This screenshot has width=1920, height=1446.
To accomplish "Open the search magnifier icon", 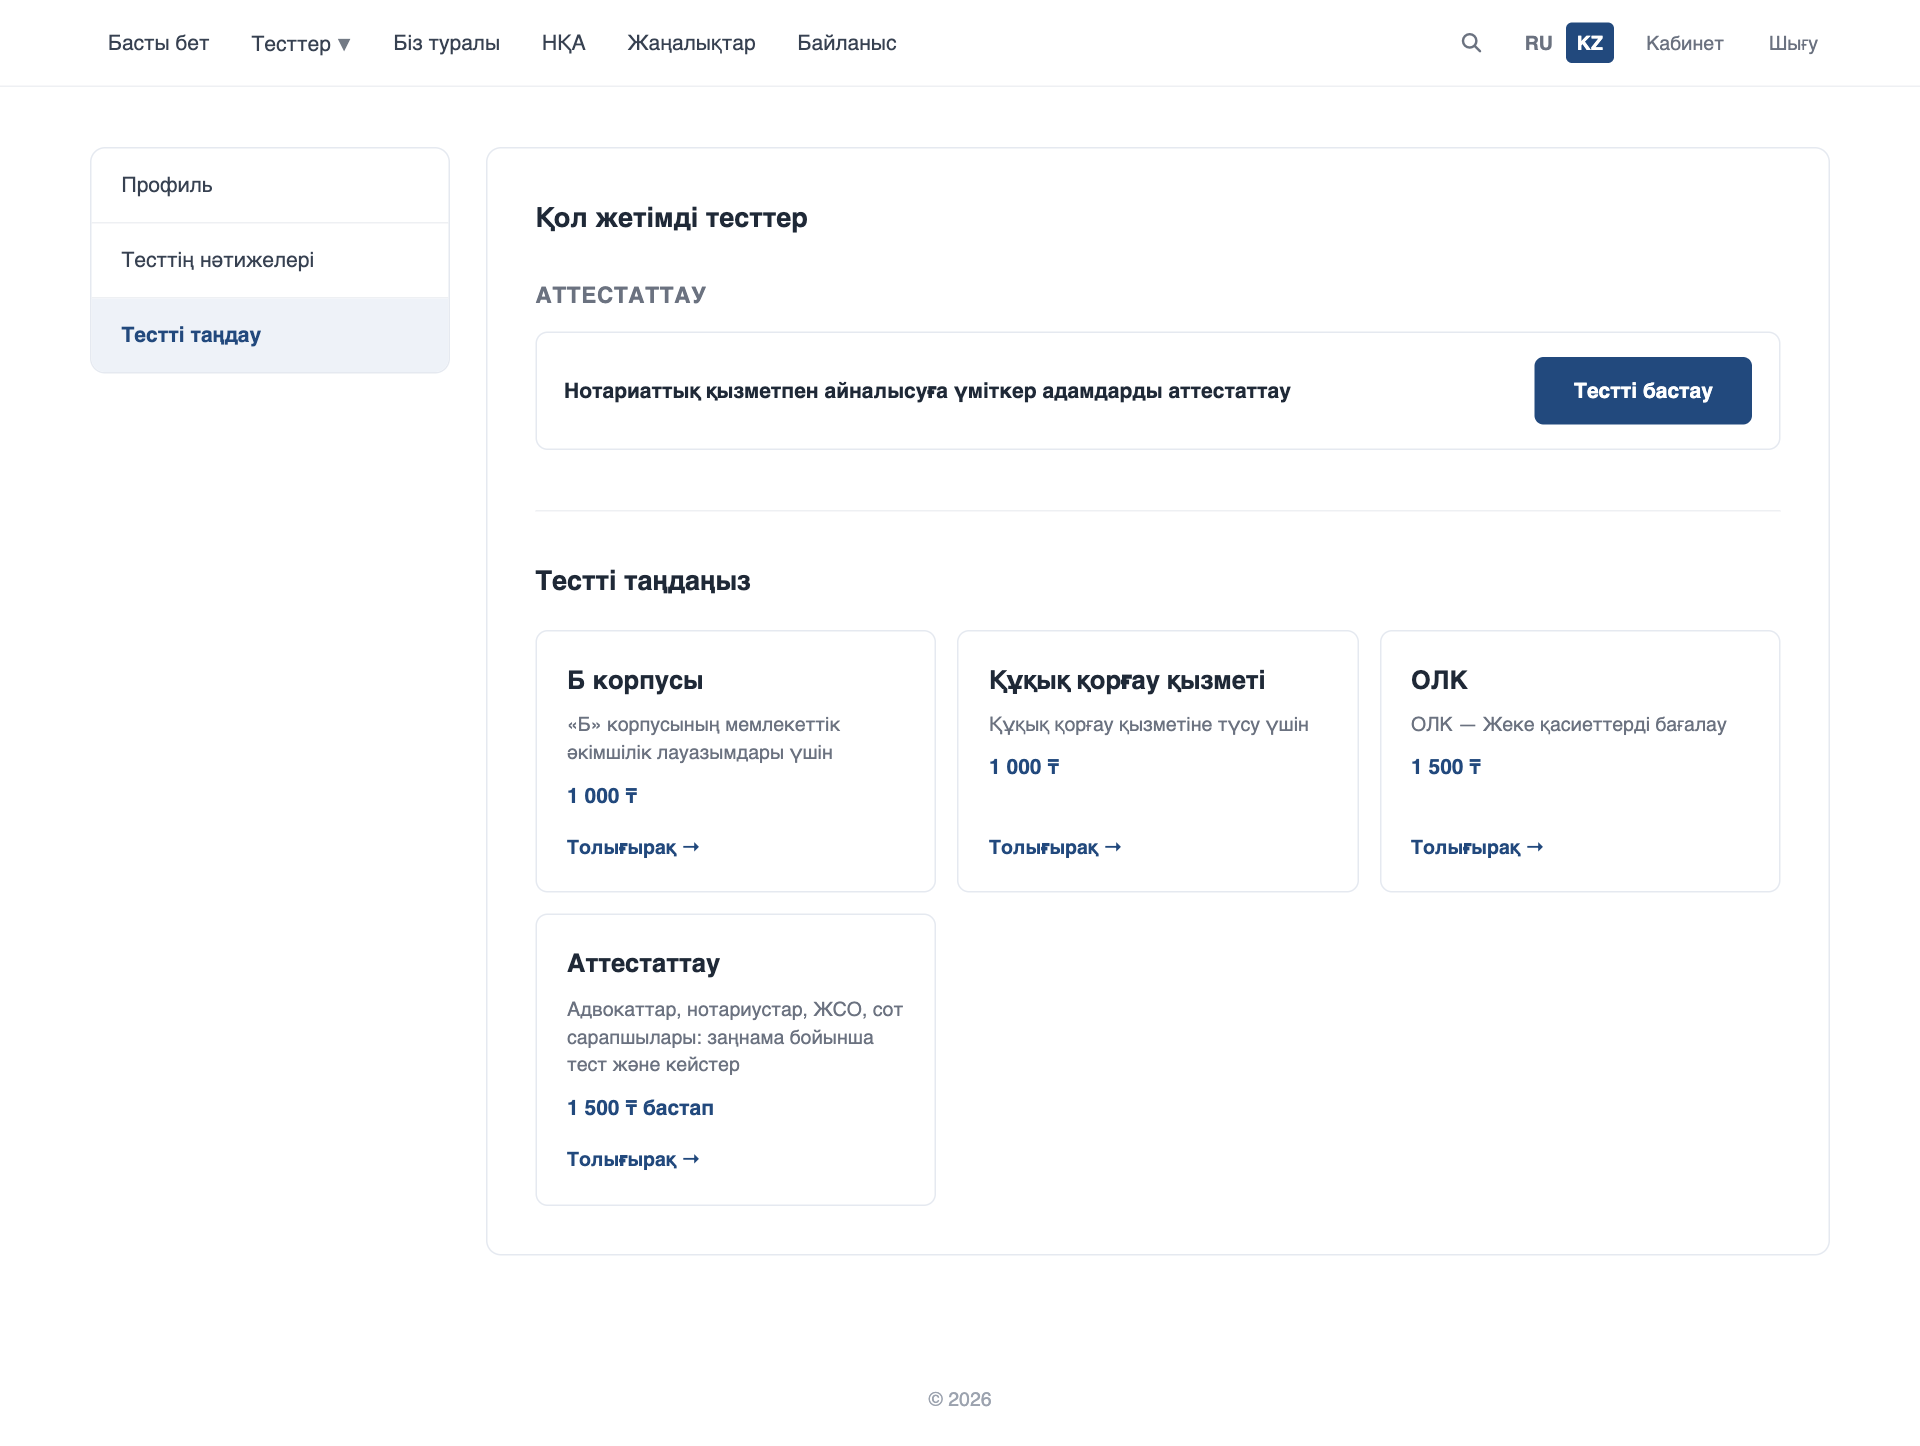I will coord(1470,43).
